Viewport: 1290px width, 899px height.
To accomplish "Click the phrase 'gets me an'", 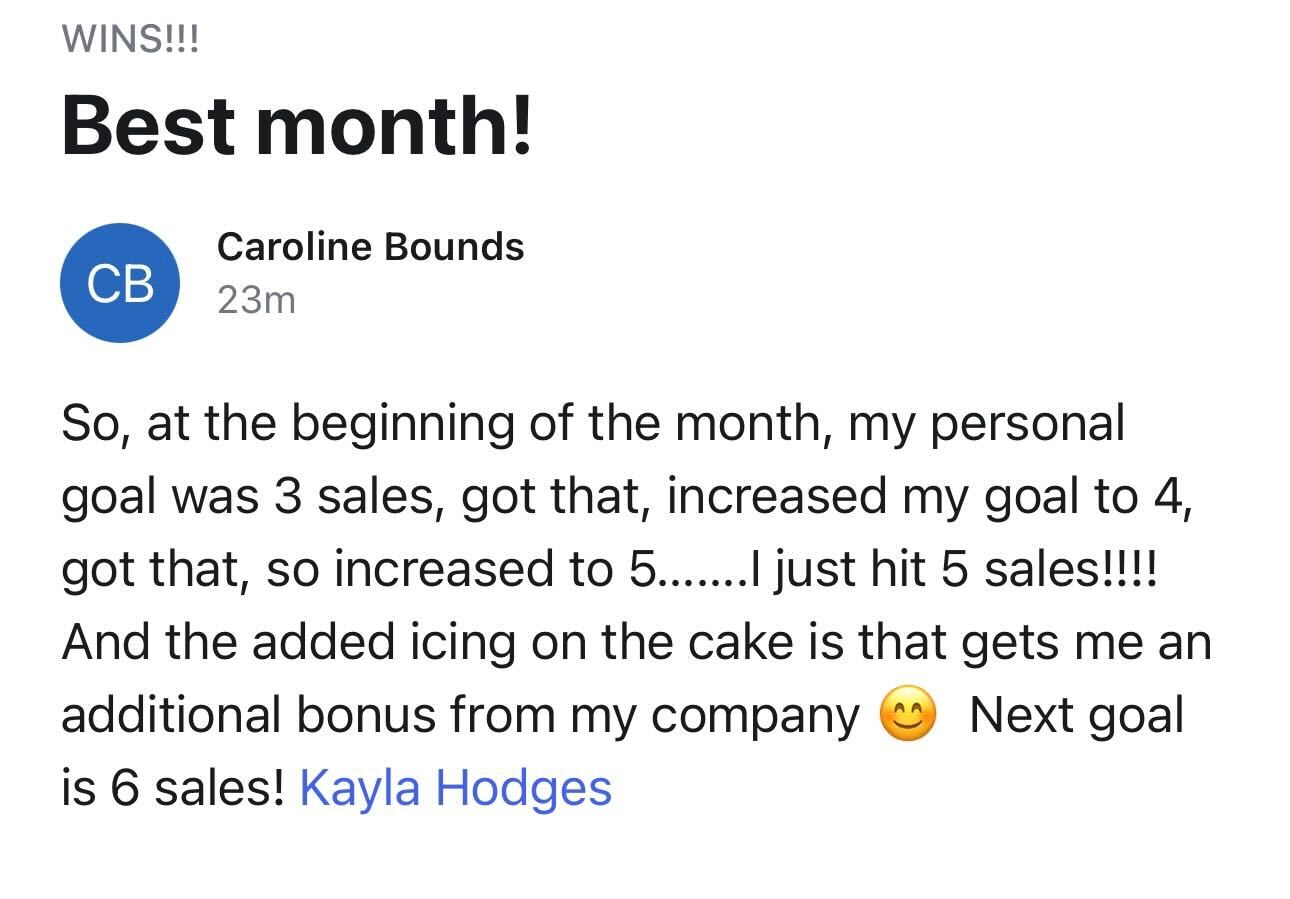I will click(x=1086, y=644).
